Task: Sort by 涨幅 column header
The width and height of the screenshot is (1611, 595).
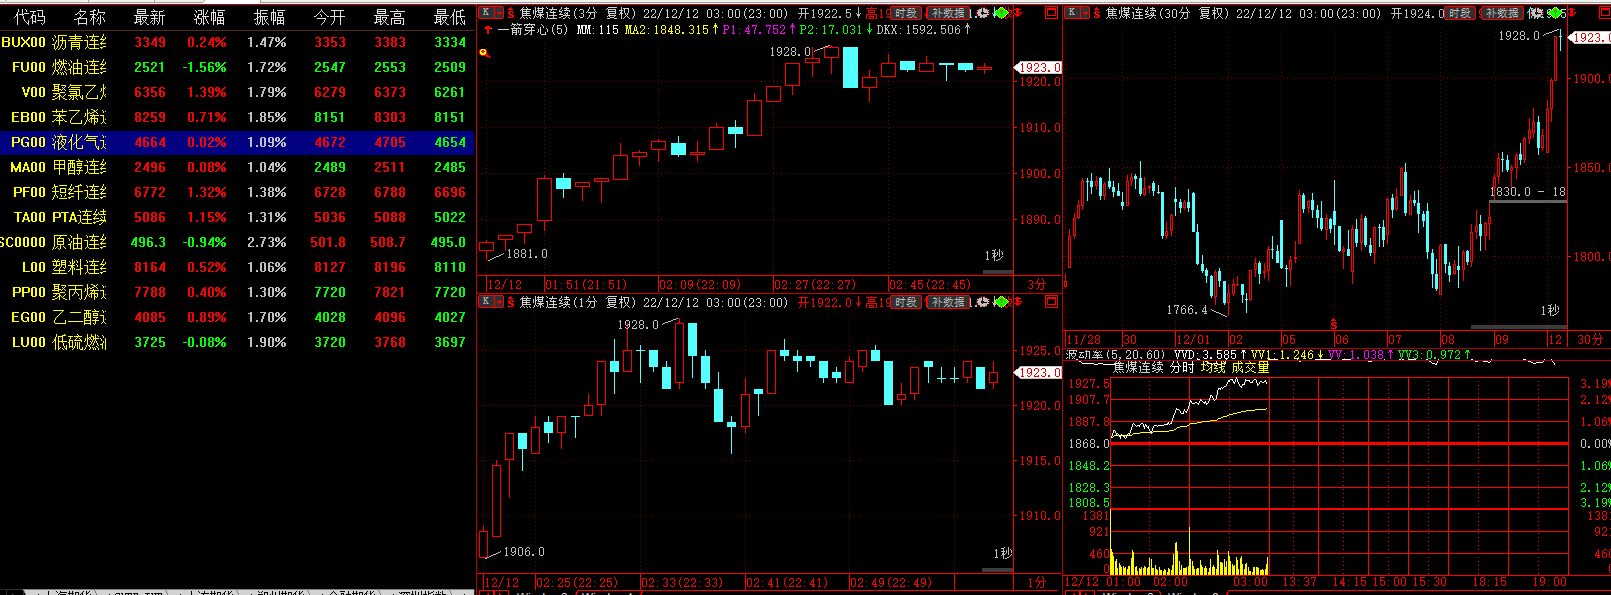Action: click(210, 17)
